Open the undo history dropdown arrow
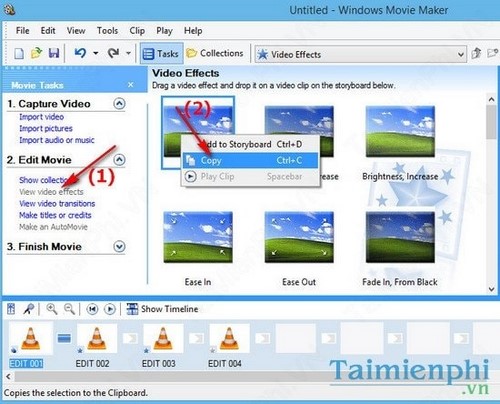500x404 pixels. tap(96, 53)
